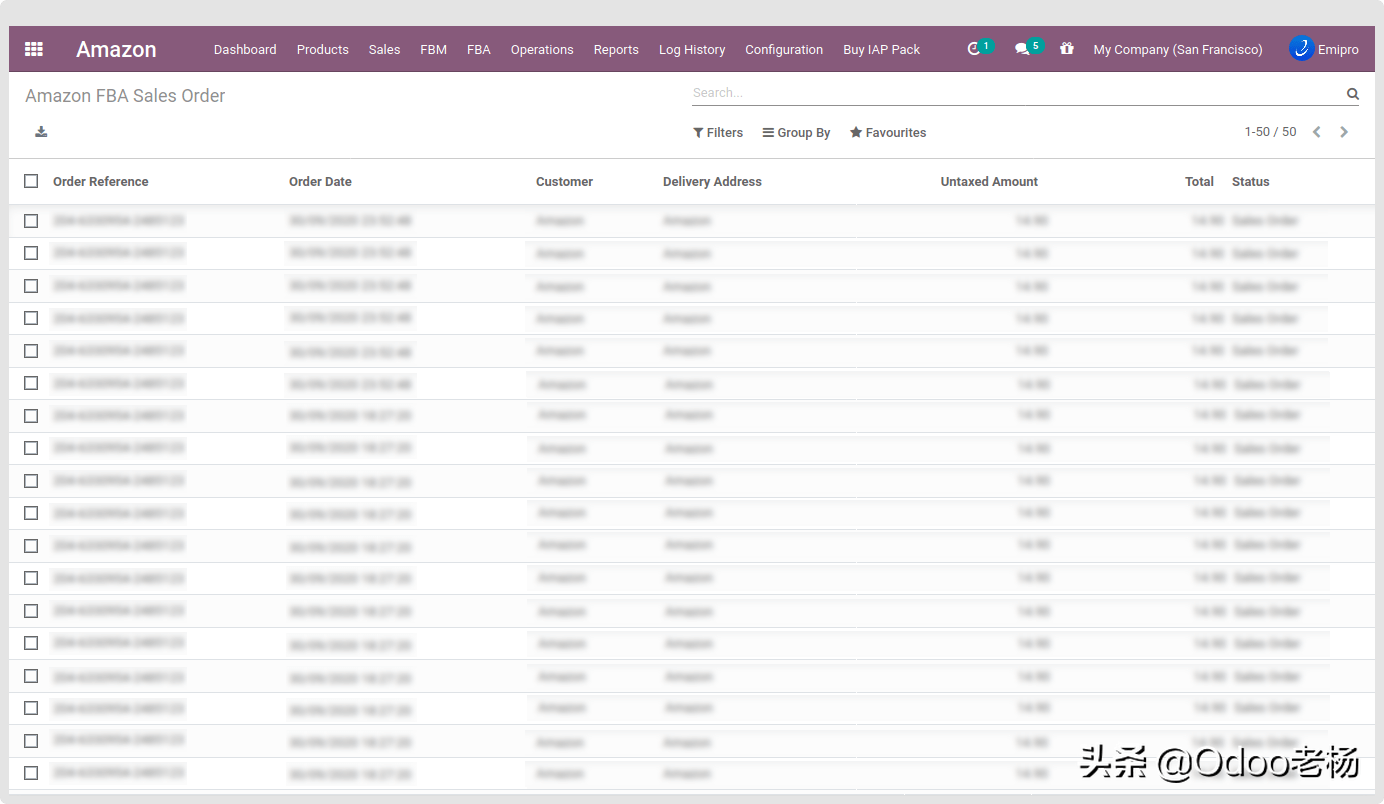
Task: Click the search magnifier icon
Action: click(1352, 94)
